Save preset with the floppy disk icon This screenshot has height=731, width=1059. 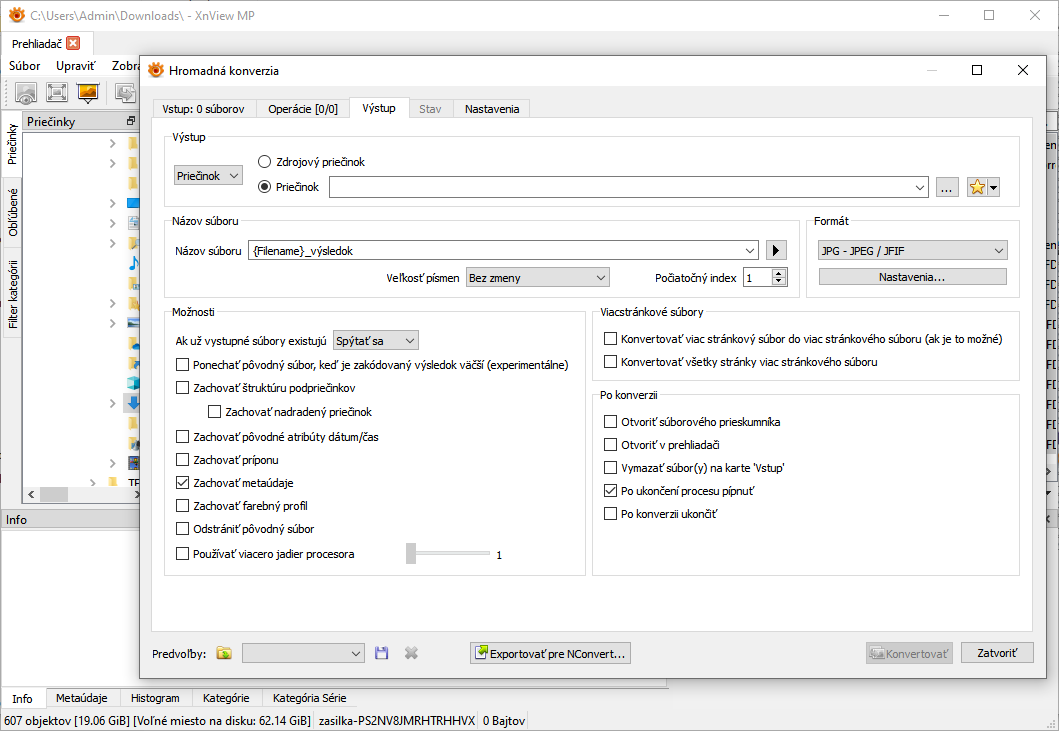(x=381, y=653)
